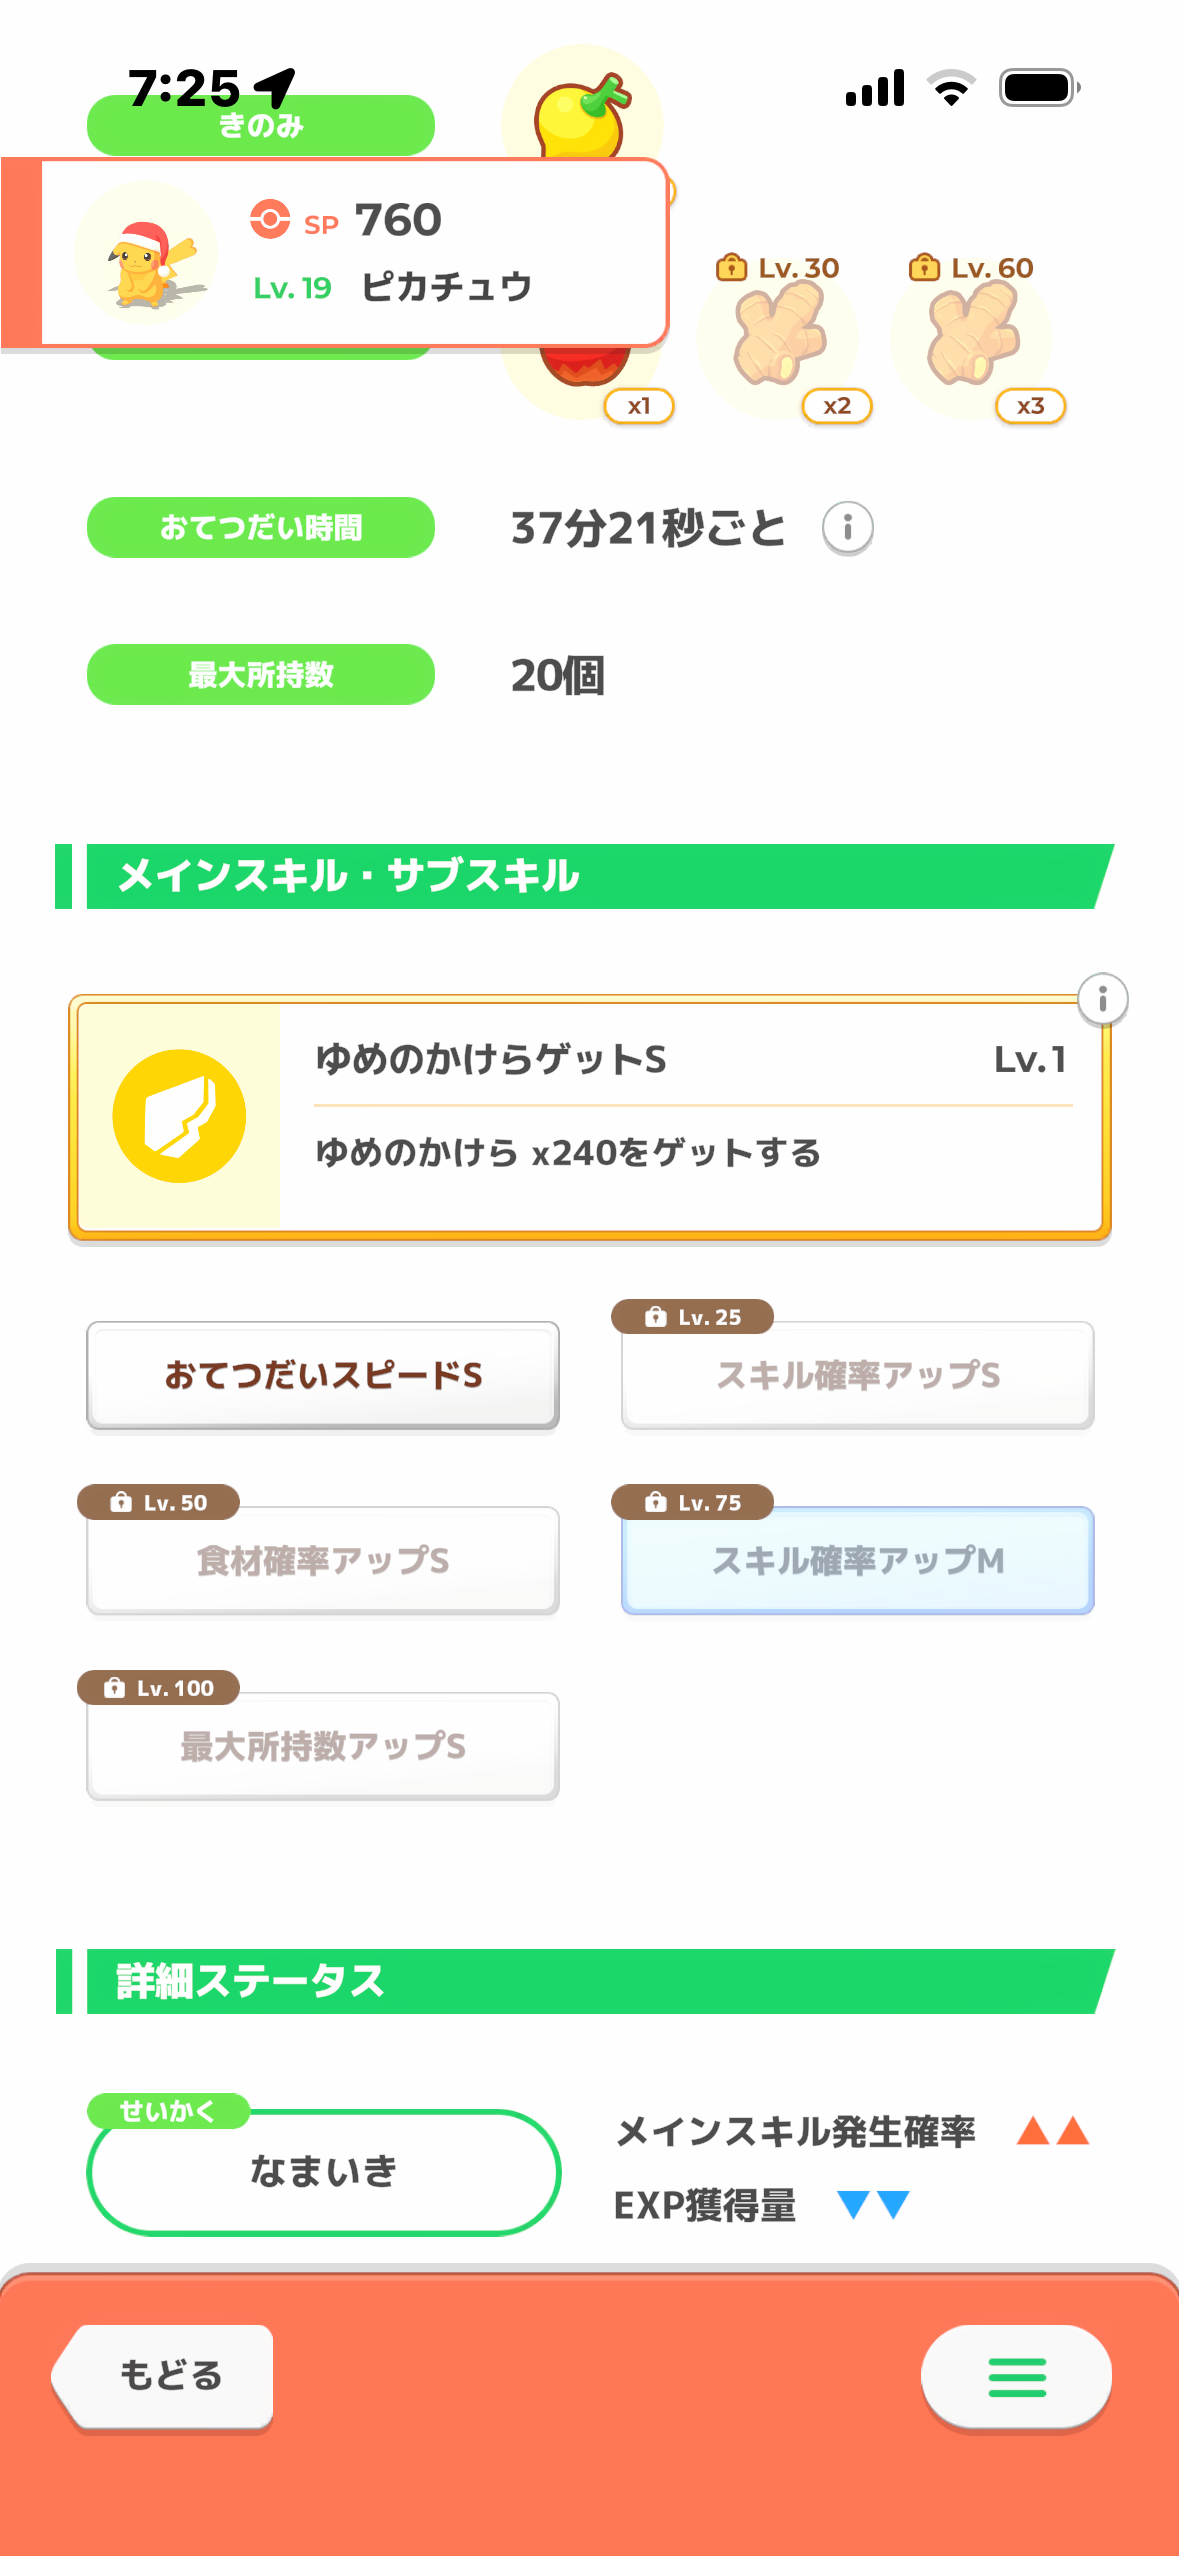Select locked 最大所持数アップS sub skill
Image resolution: width=1179 pixels, height=2556 pixels.
[322, 1746]
